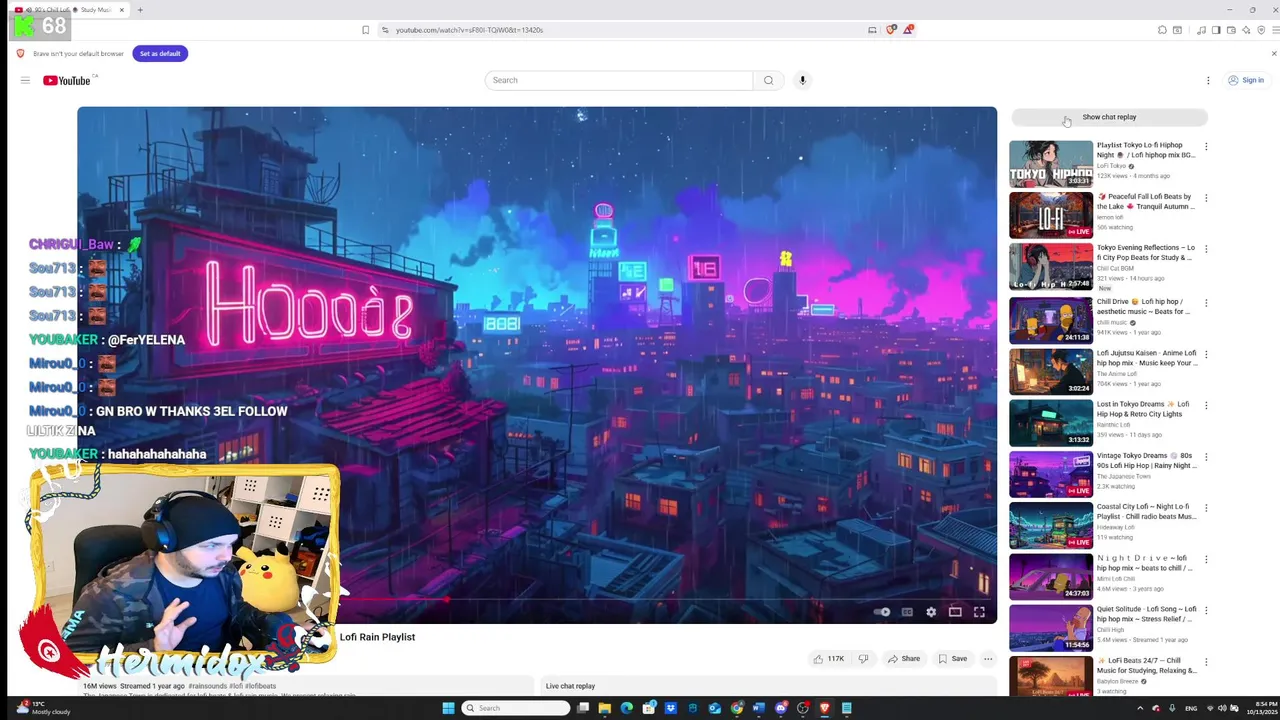Screen dimensions: 1280x720
Task: Show hidden system tray icons
Action: click(x=1140, y=708)
